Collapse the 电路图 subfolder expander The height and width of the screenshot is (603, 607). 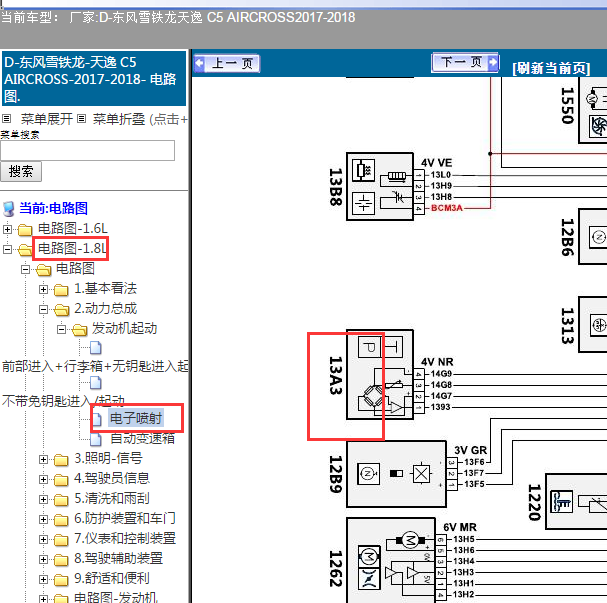(x=25, y=269)
